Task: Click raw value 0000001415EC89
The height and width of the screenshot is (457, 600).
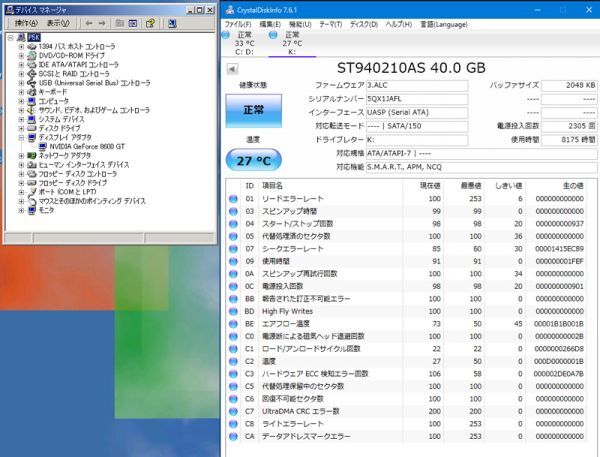Action: pos(559,249)
